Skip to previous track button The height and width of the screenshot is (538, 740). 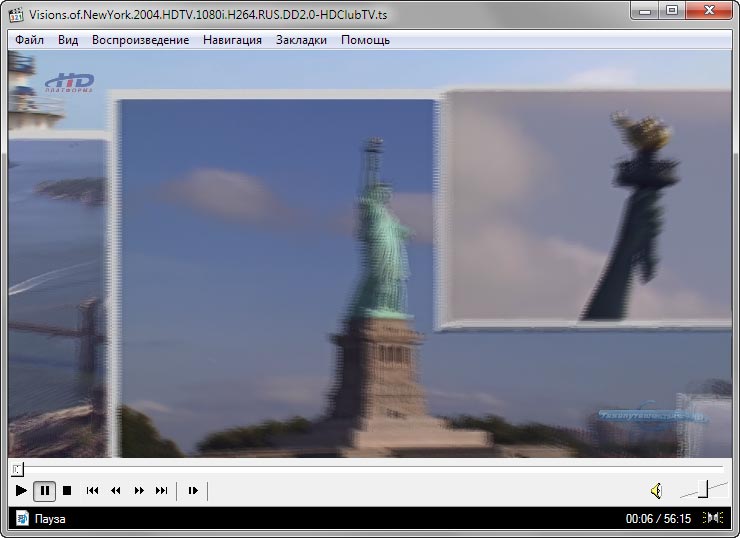(92, 491)
